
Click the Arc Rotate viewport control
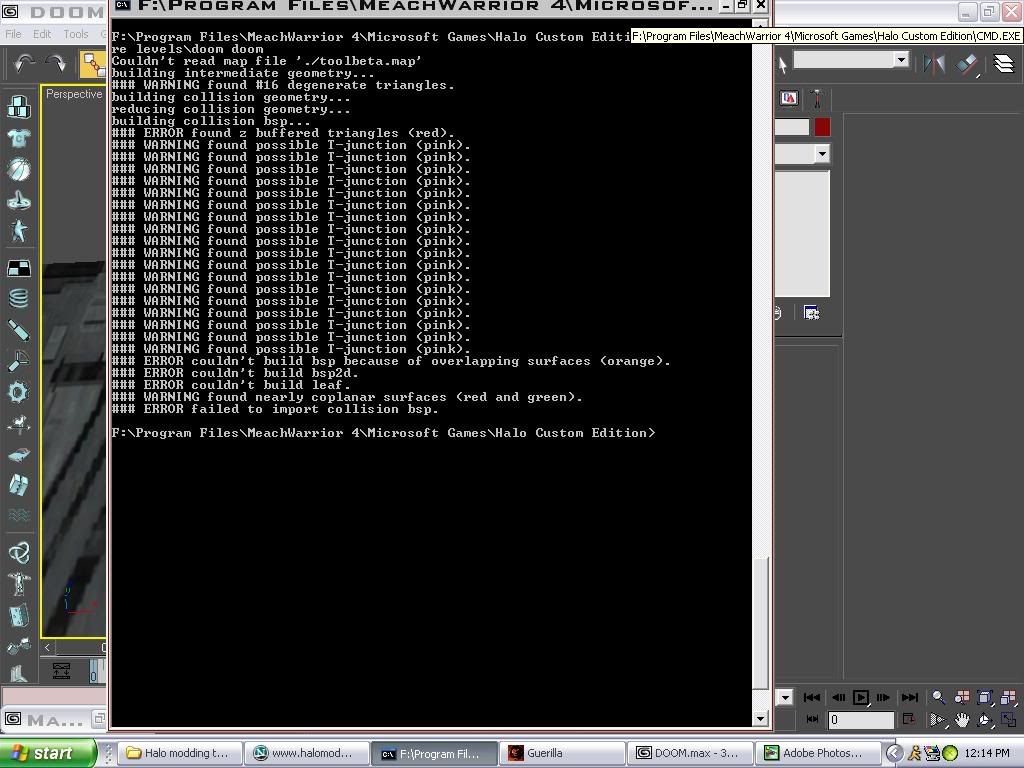(985, 720)
